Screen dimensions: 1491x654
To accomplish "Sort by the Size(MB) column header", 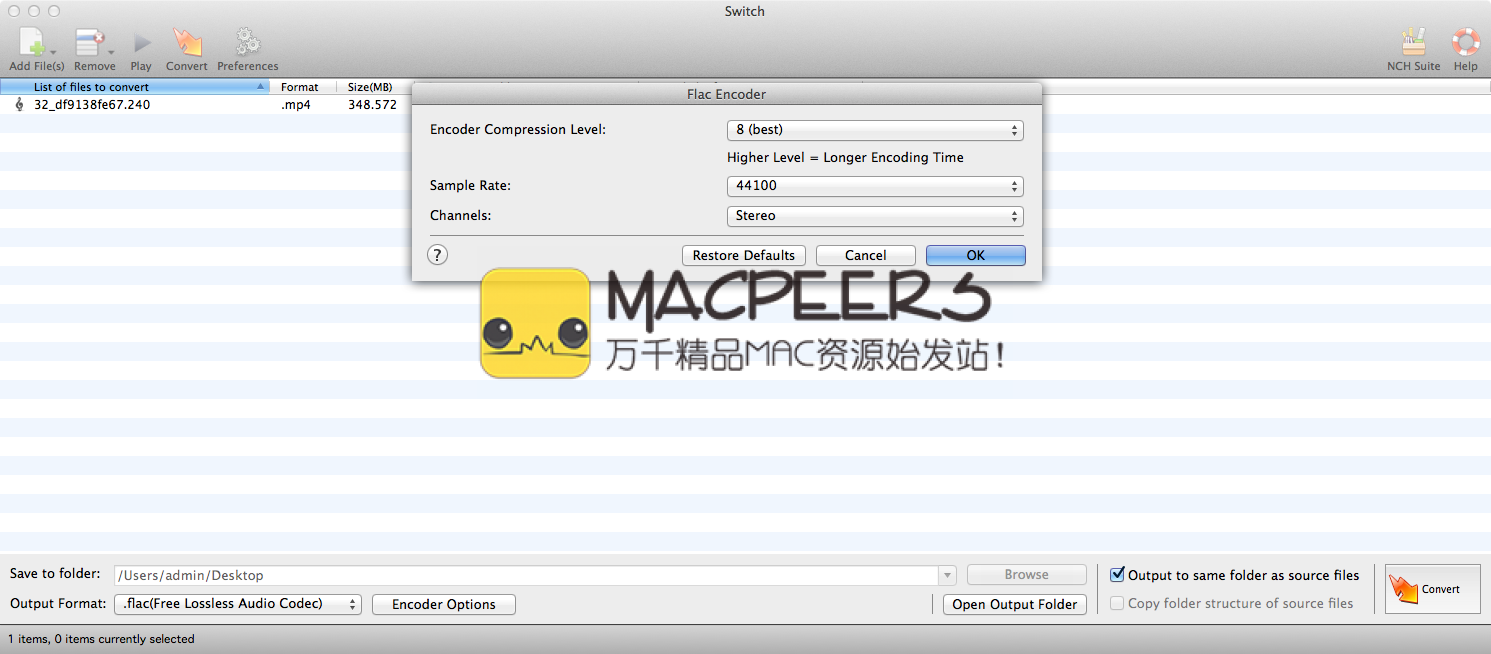I will [x=370, y=87].
